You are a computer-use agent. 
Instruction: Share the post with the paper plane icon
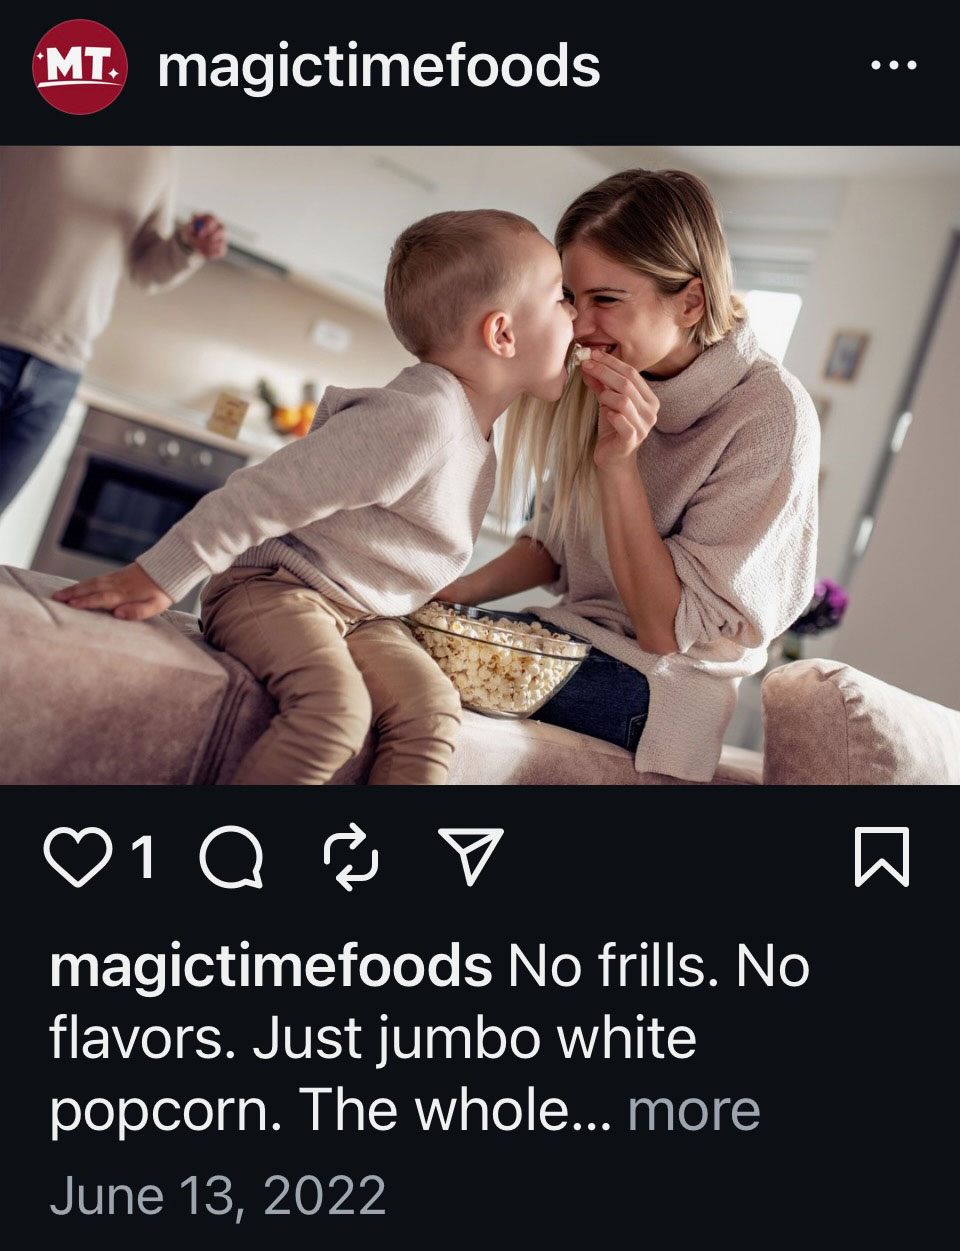click(471, 858)
